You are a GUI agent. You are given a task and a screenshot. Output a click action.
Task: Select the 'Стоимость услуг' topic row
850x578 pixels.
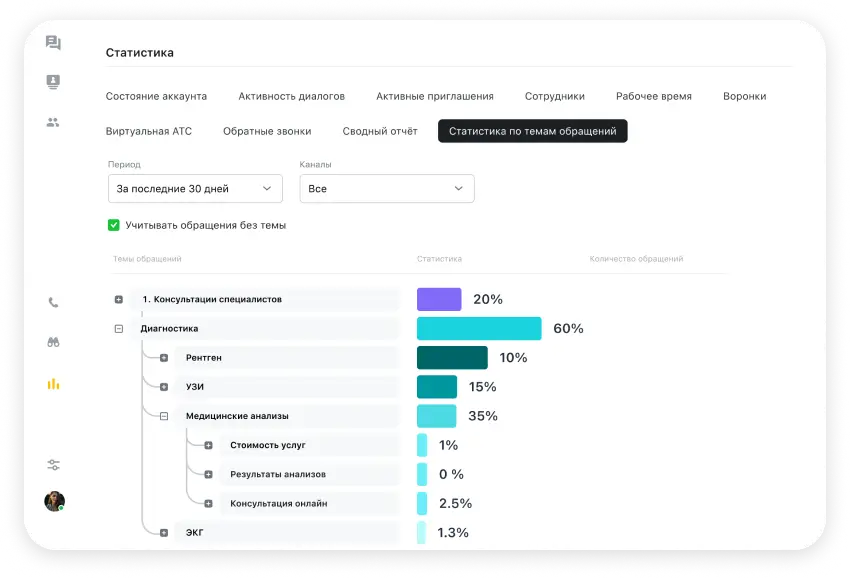point(267,445)
